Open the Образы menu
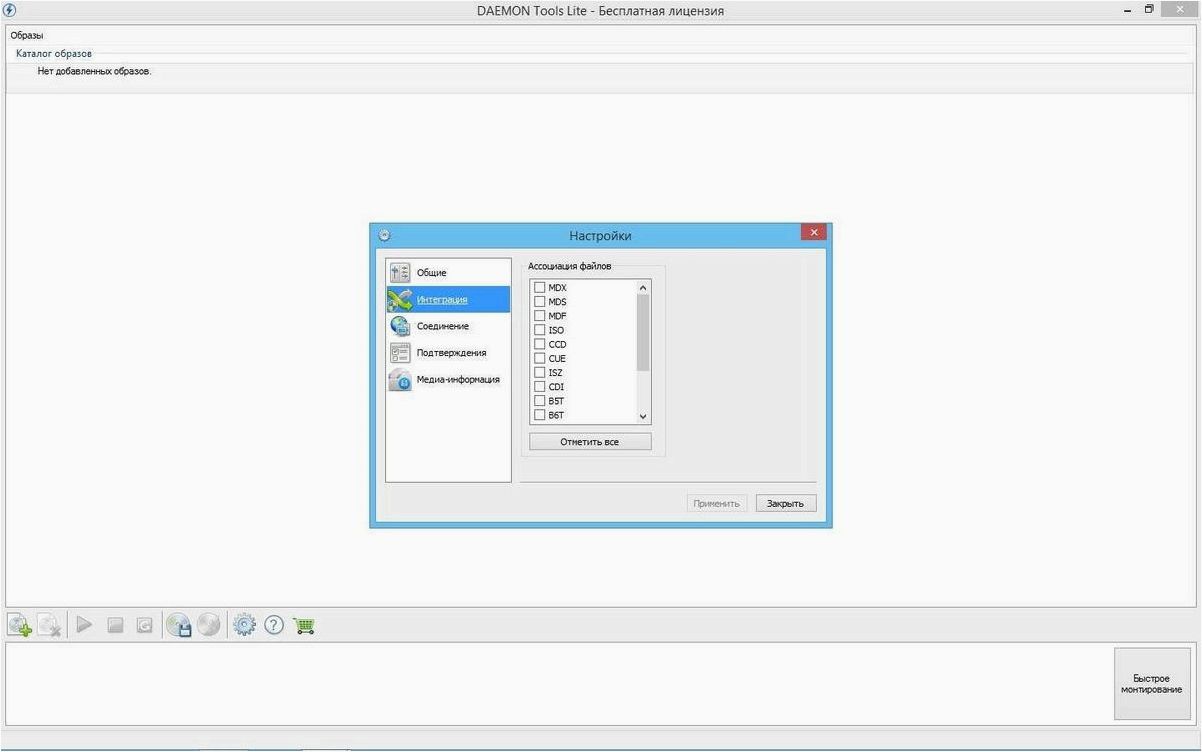The width and height of the screenshot is (1202, 752). point(27,35)
